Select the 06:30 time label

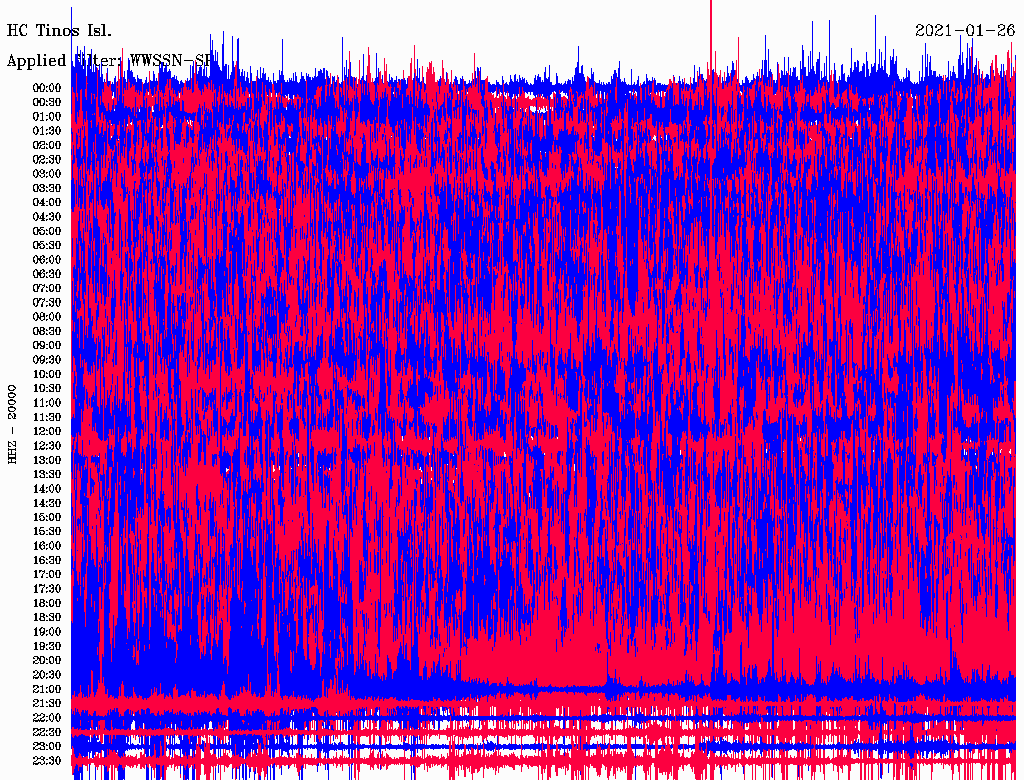pyautogui.click(x=46, y=274)
